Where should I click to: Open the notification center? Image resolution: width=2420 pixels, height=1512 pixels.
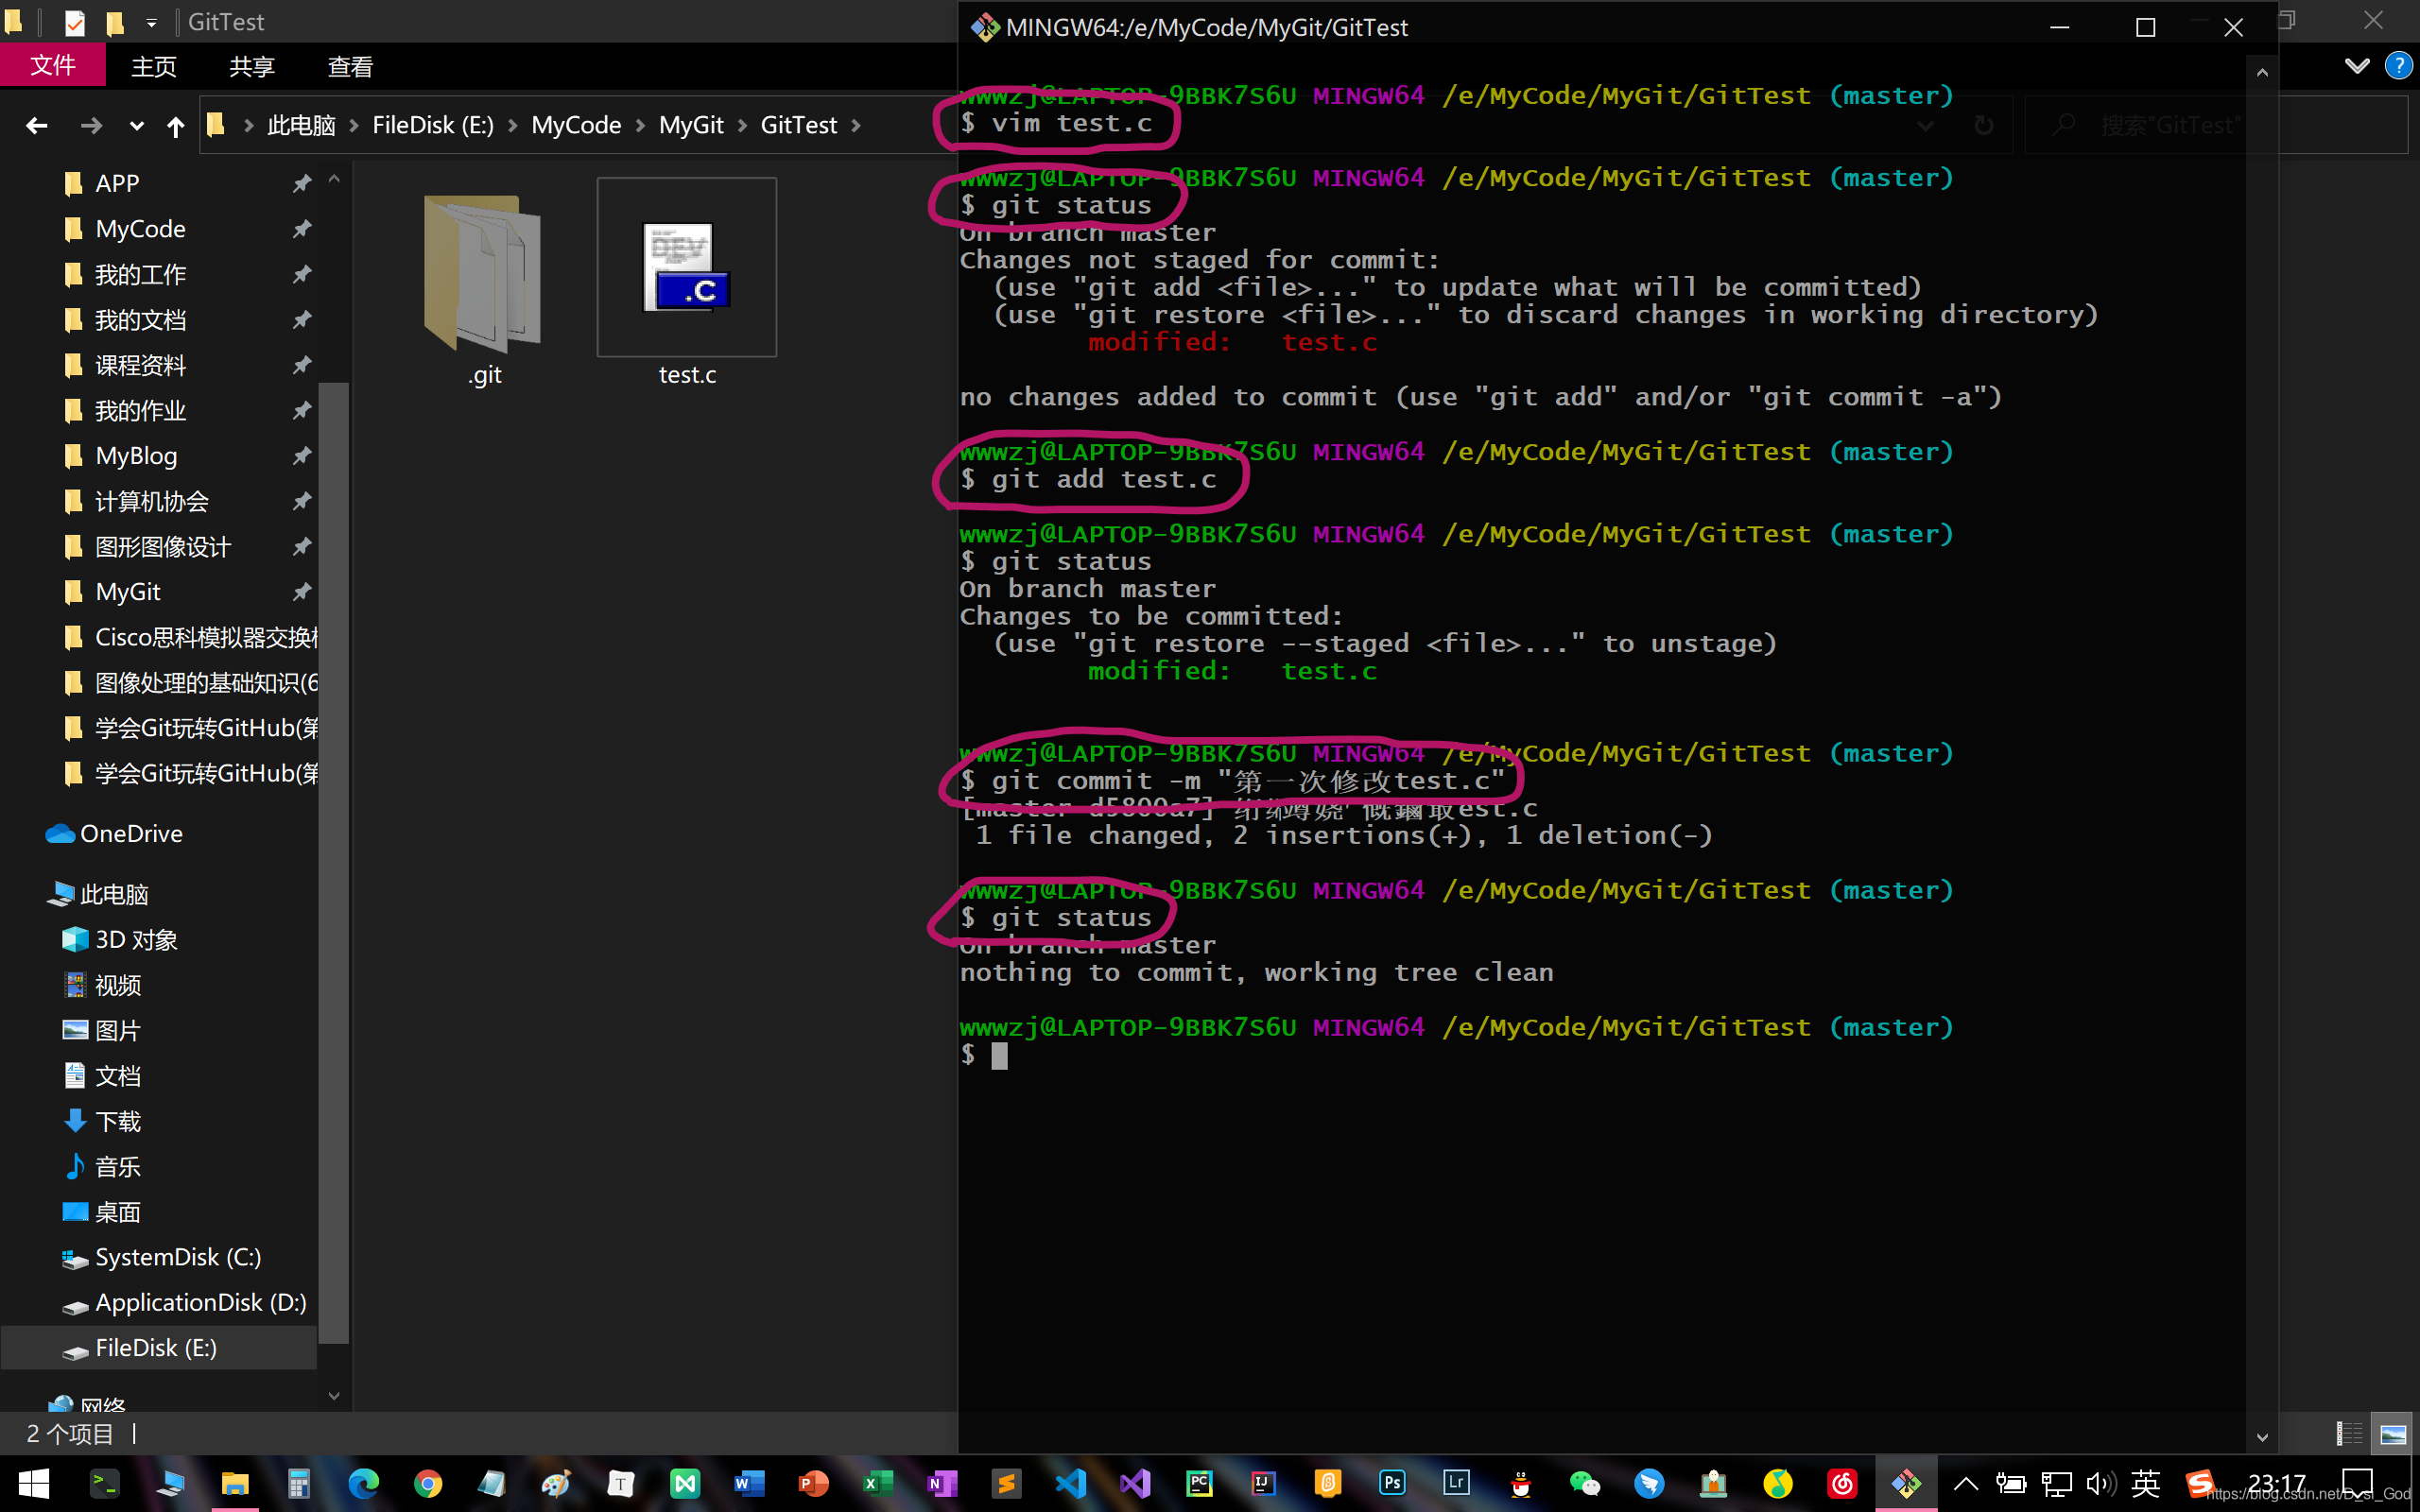tap(2357, 1483)
